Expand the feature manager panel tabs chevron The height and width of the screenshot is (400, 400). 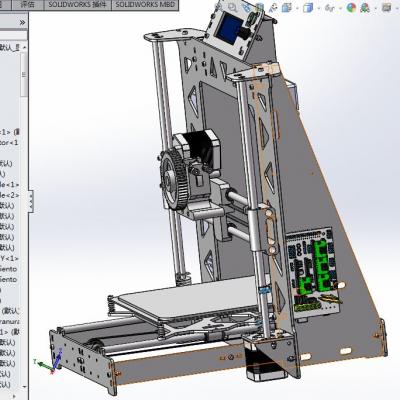(22, 23)
